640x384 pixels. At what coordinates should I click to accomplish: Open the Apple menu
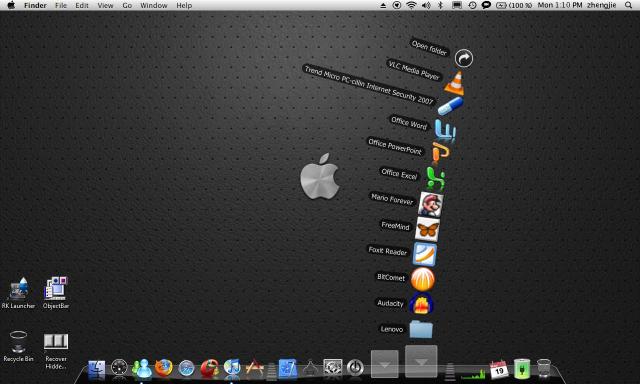(x=11, y=5)
